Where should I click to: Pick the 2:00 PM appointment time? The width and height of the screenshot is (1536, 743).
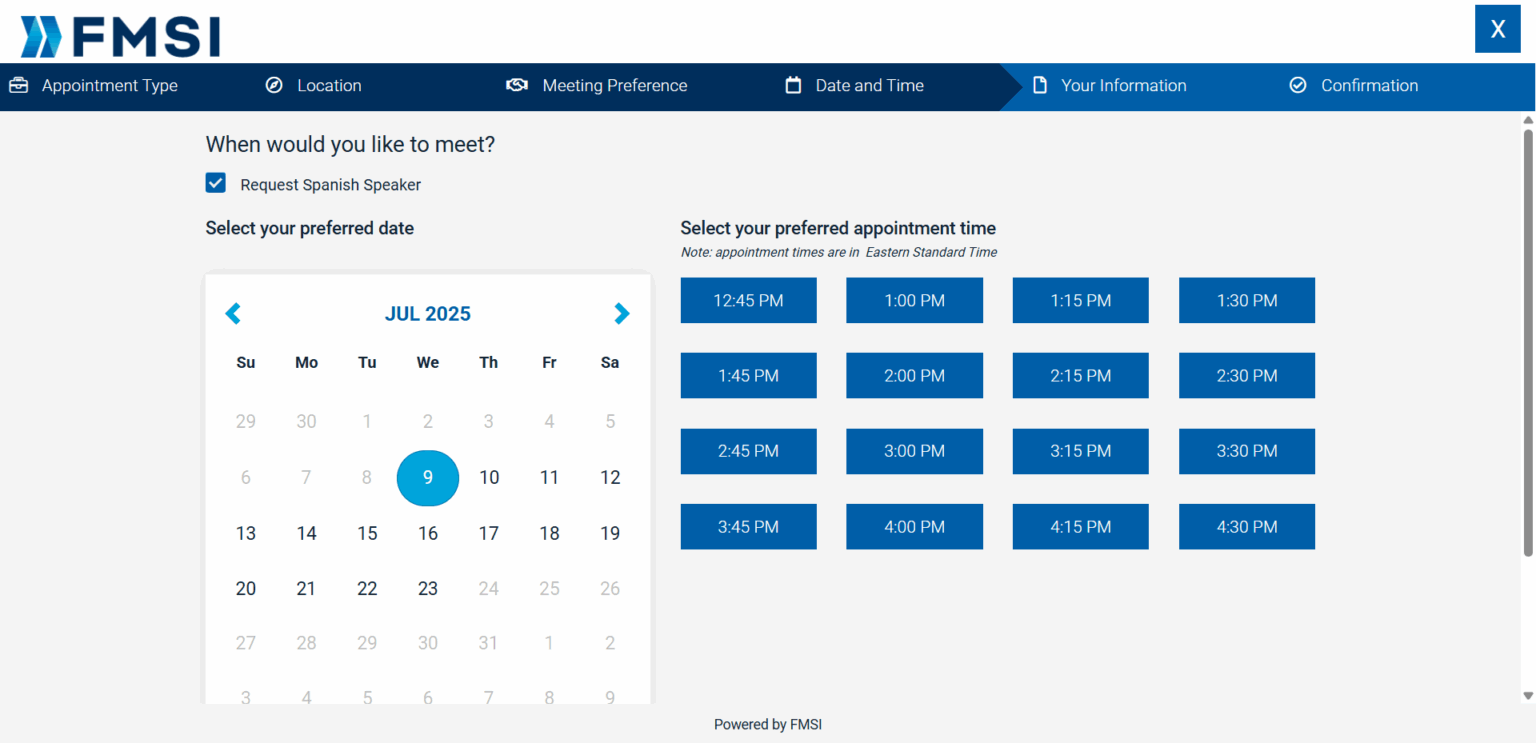pos(914,376)
